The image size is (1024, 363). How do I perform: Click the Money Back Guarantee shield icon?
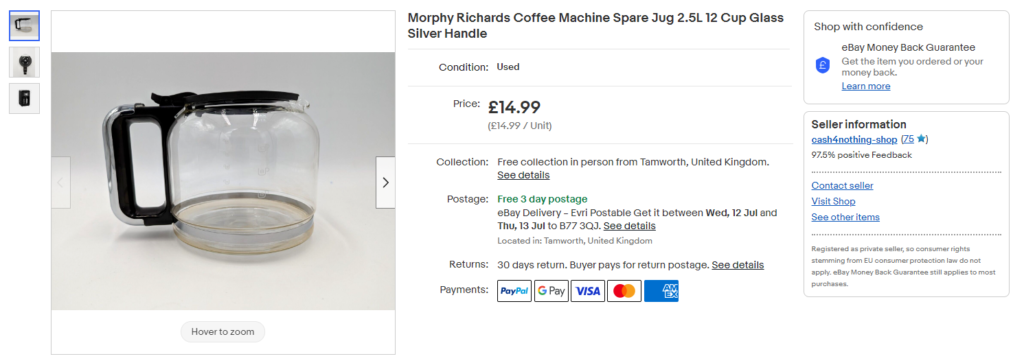coord(823,65)
